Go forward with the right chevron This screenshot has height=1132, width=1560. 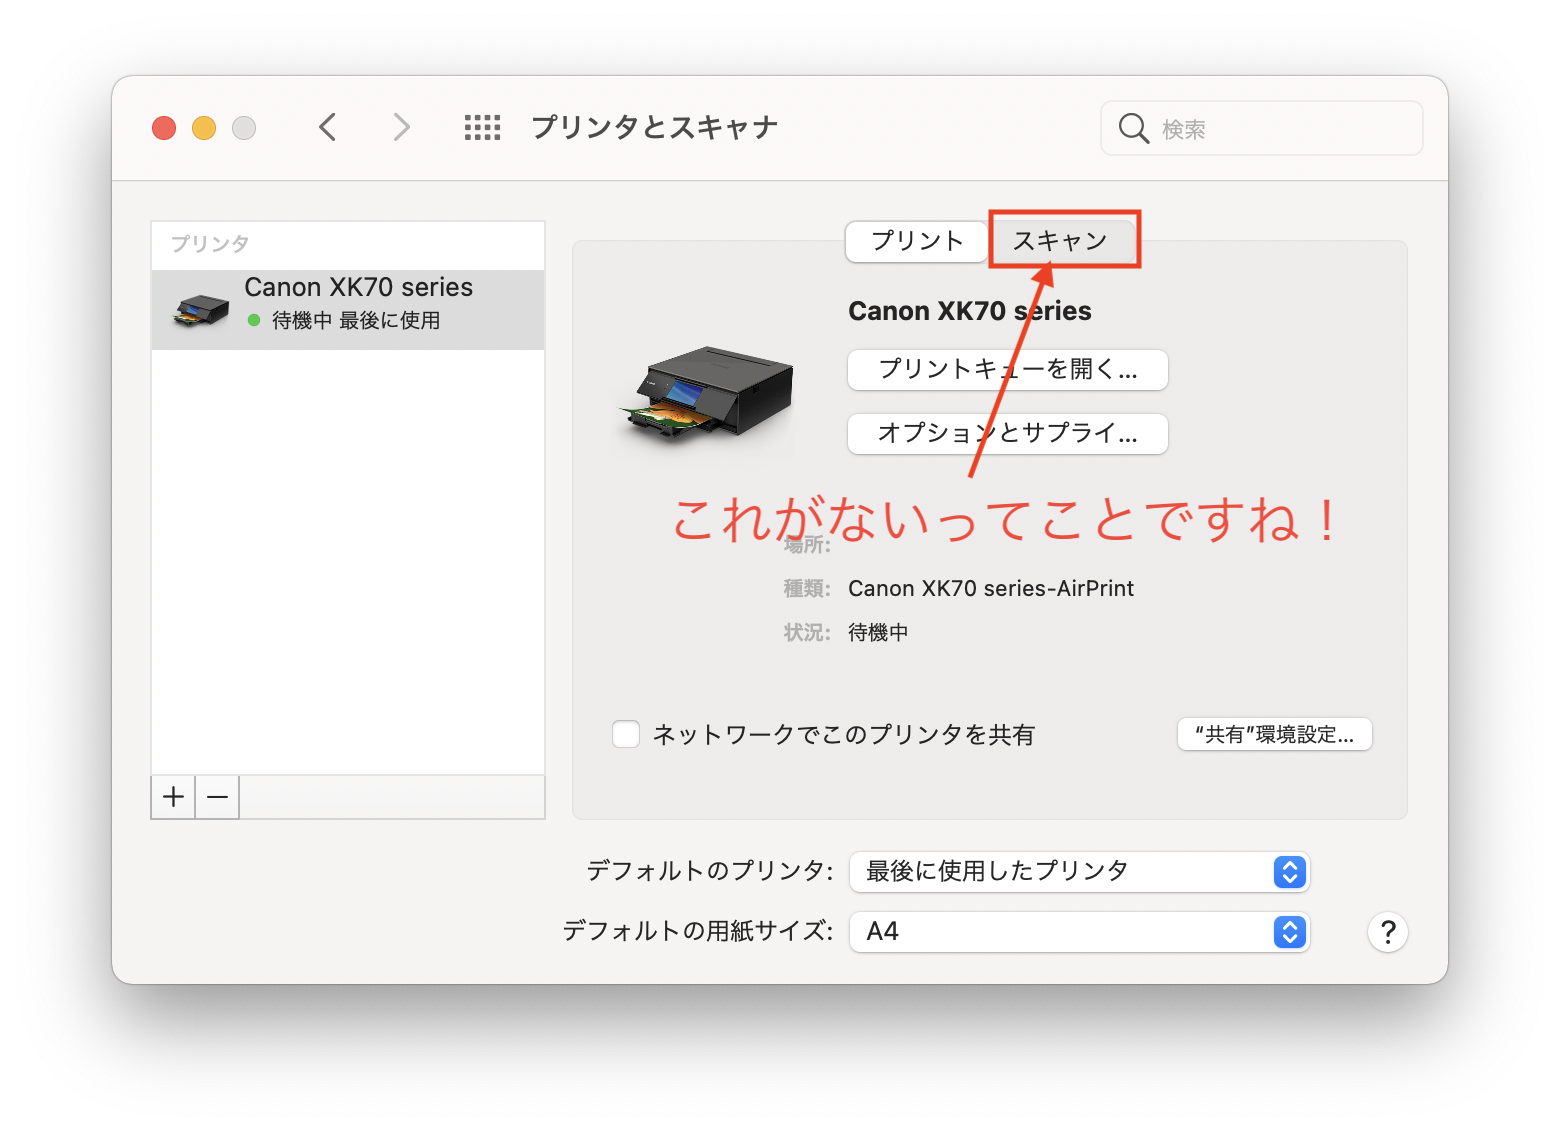[x=401, y=127]
